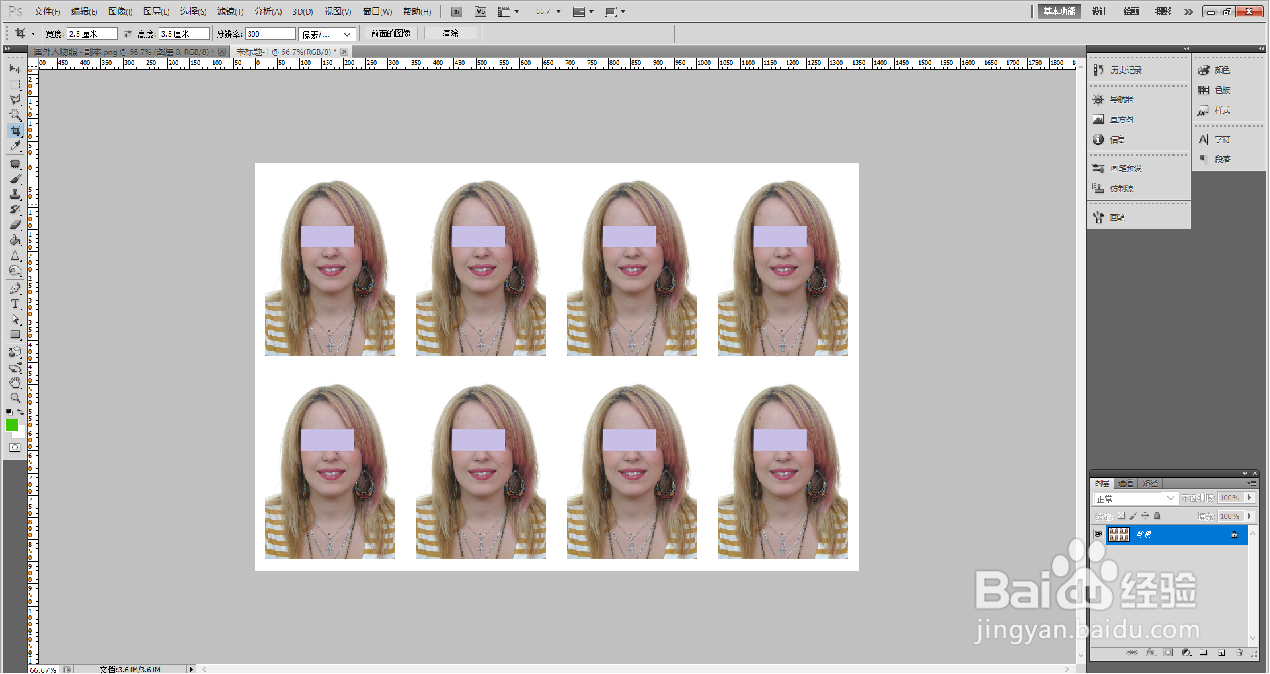Open the 文件(F) File menu
The image size is (1270, 674).
[x=47, y=12]
